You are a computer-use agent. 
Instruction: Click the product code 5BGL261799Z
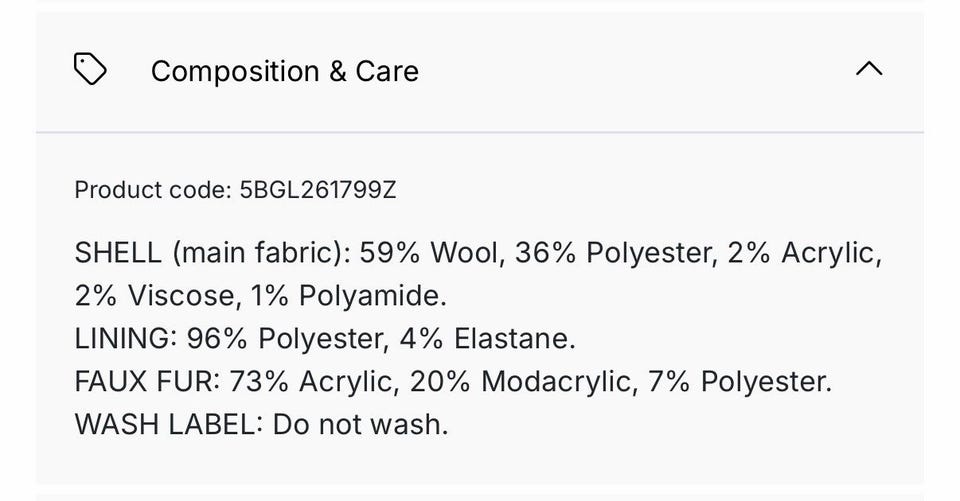pyautogui.click(x=318, y=189)
